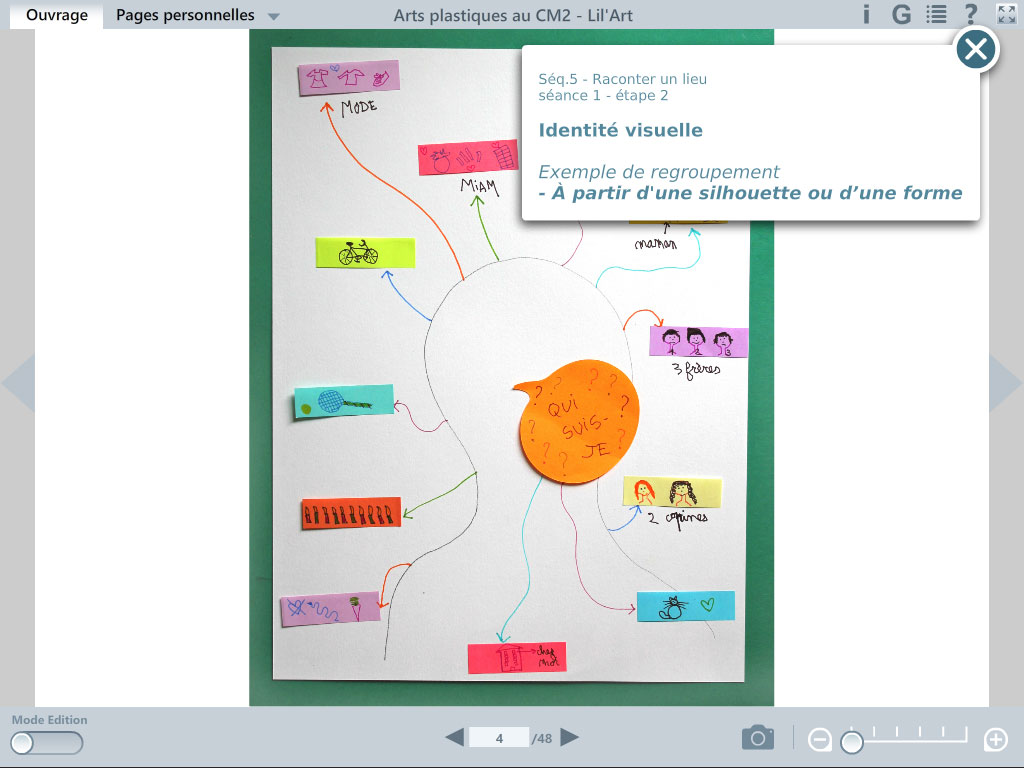Flip to next page via right edge arrow
The height and width of the screenshot is (768, 1024).
(1004, 383)
